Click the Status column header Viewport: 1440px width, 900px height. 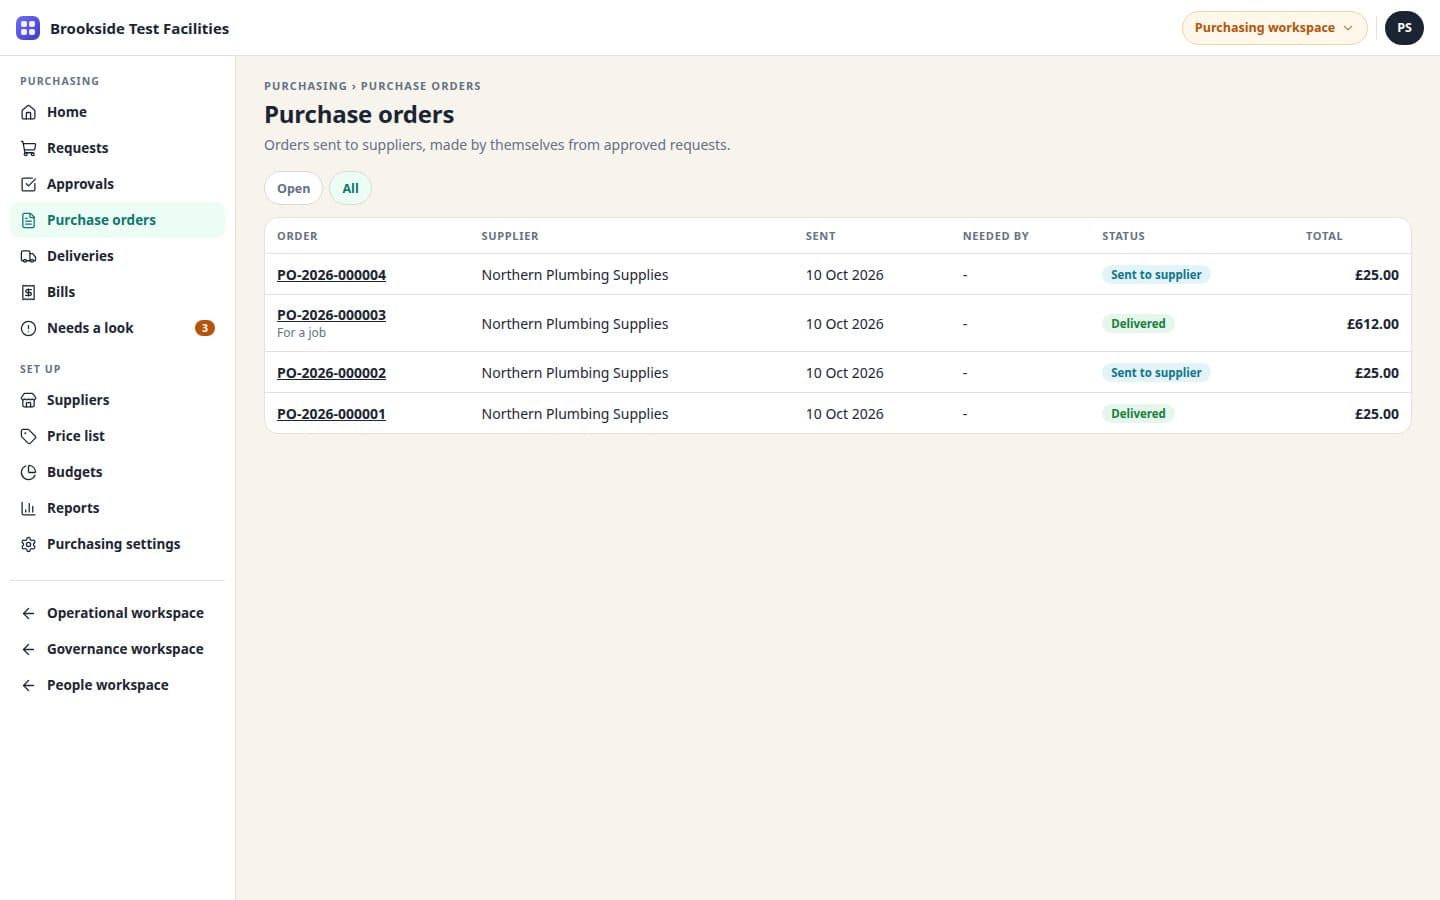pos(1123,236)
